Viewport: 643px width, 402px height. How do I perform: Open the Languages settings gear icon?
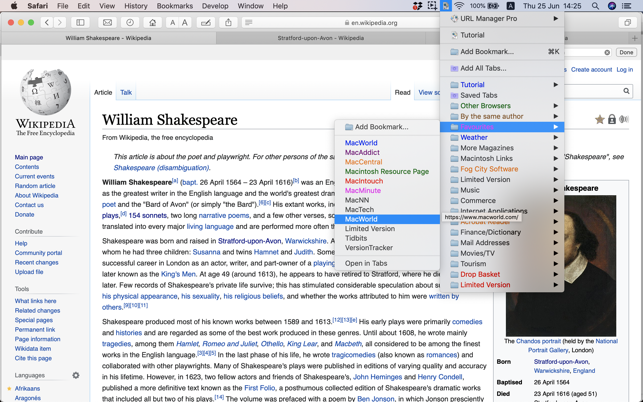coord(76,375)
